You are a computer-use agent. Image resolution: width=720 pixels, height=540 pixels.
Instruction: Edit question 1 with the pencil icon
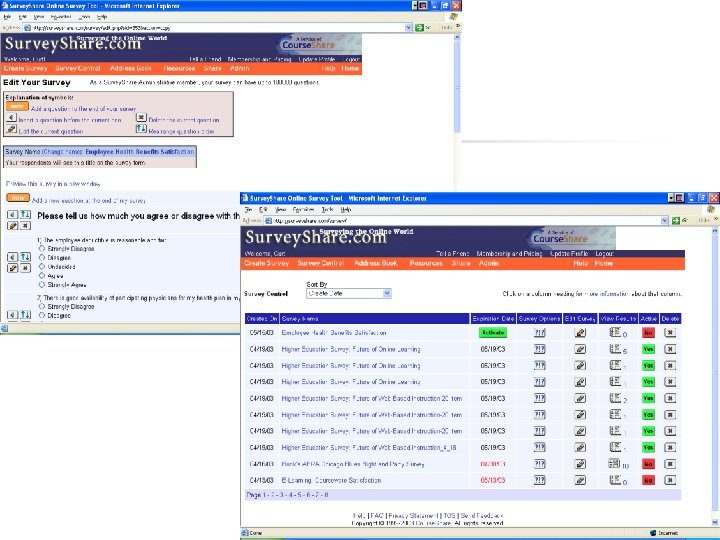(x=13, y=268)
